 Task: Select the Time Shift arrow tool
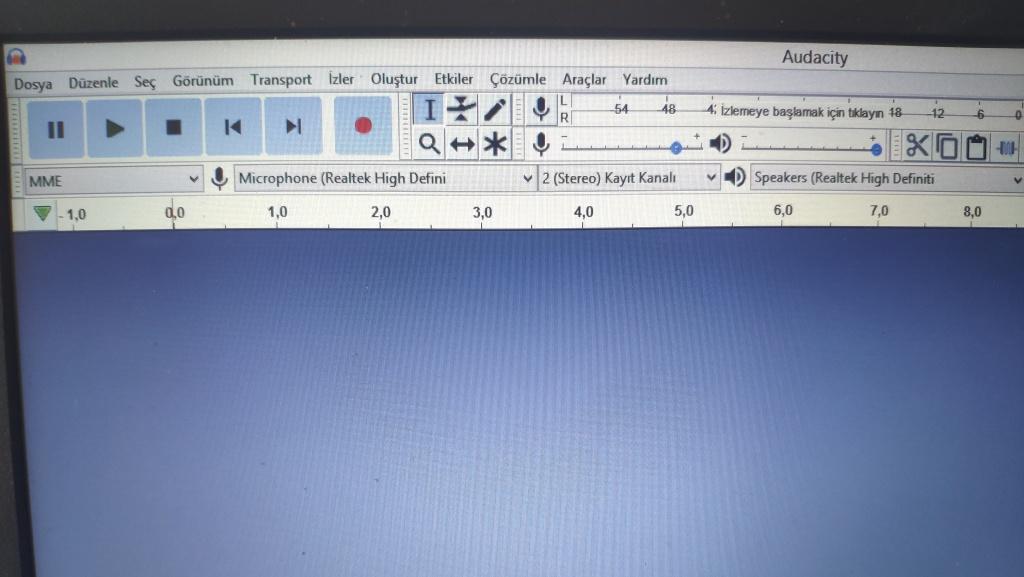[x=461, y=145]
